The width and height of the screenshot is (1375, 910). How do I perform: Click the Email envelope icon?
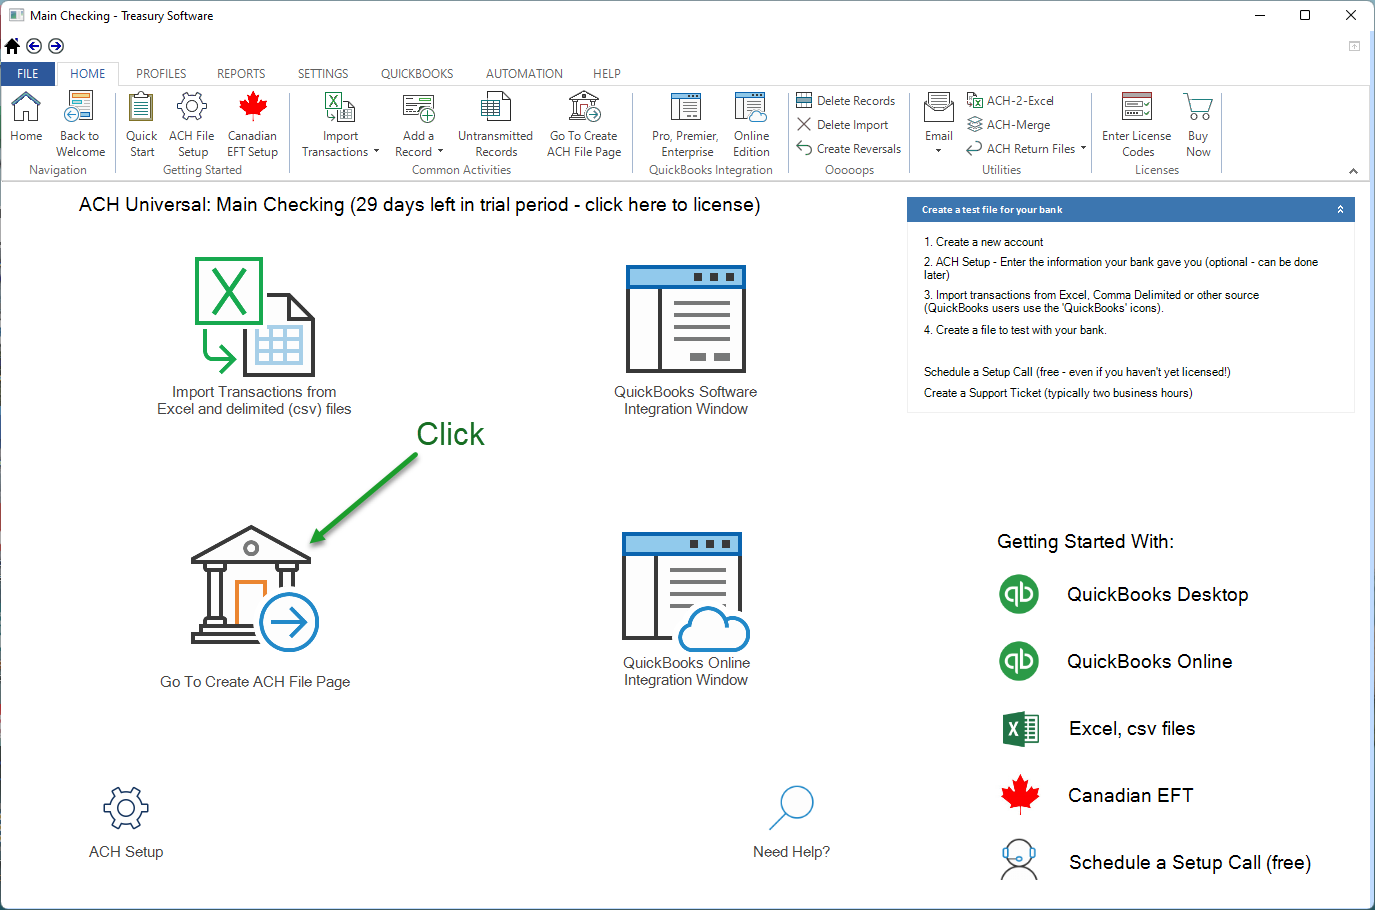[939, 106]
